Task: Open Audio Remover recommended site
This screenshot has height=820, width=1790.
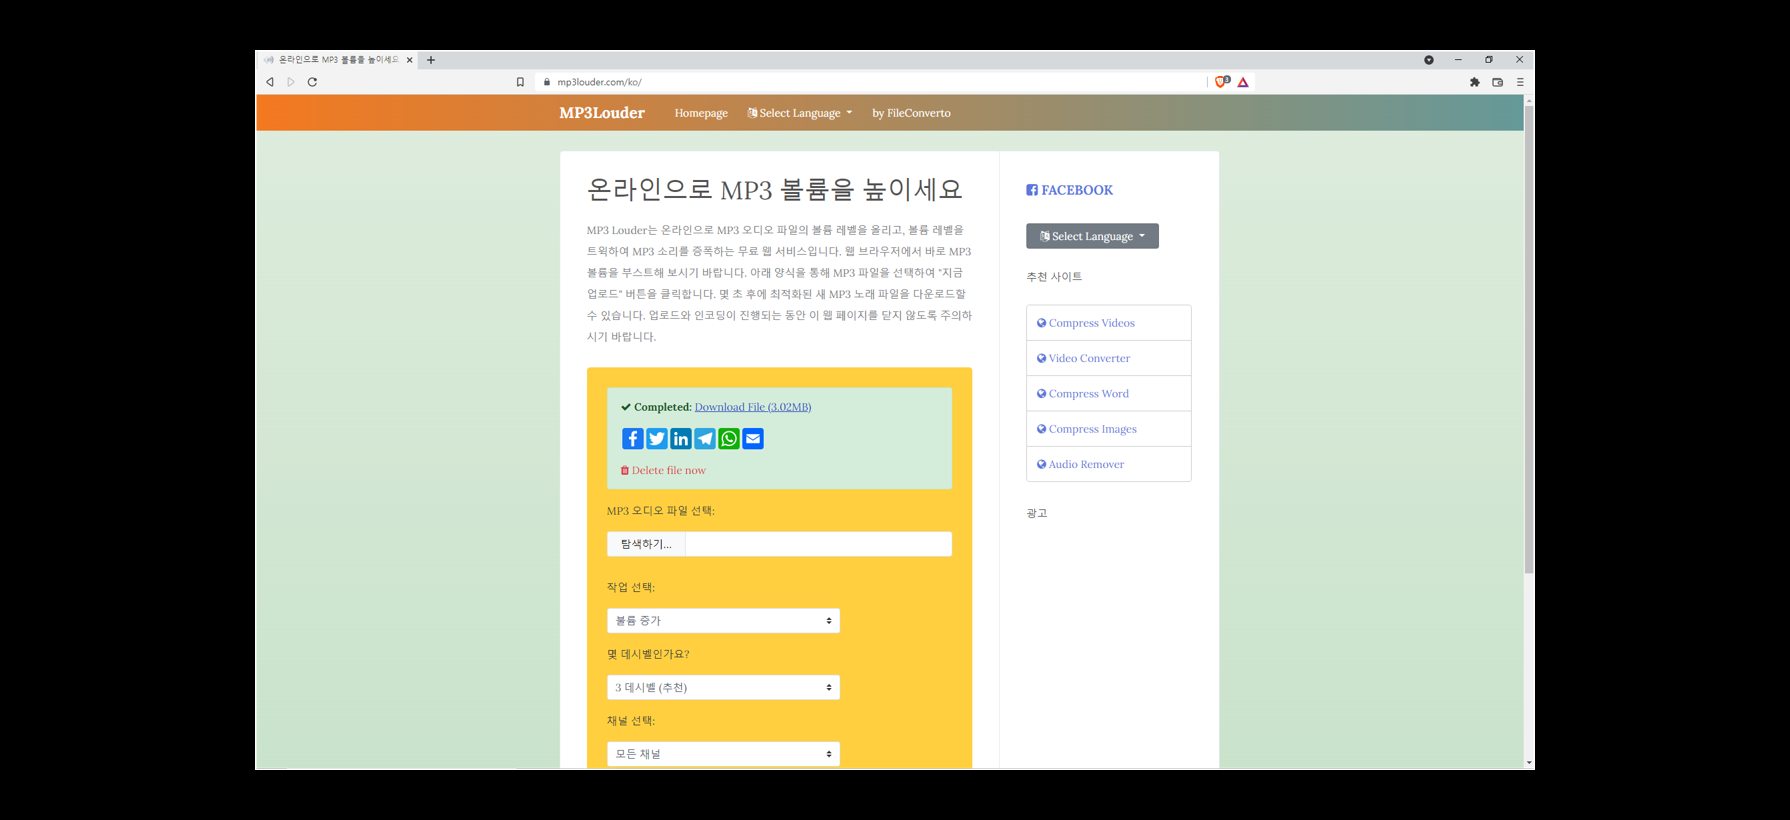Action: point(1109,464)
